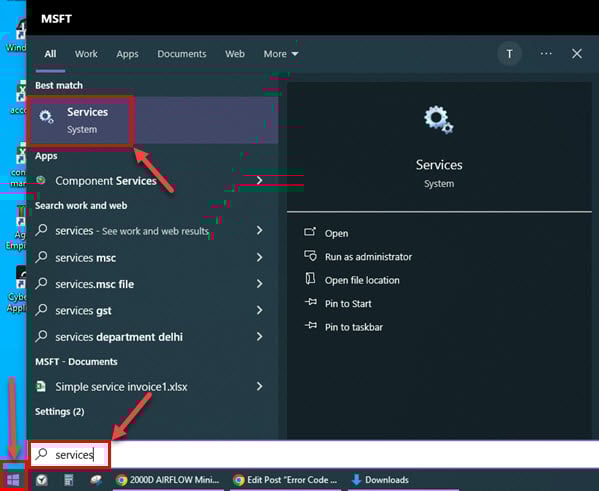Image resolution: width=599 pixels, height=491 pixels.
Task: Switch to the Work search tab
Action: (x=86, y=54)
